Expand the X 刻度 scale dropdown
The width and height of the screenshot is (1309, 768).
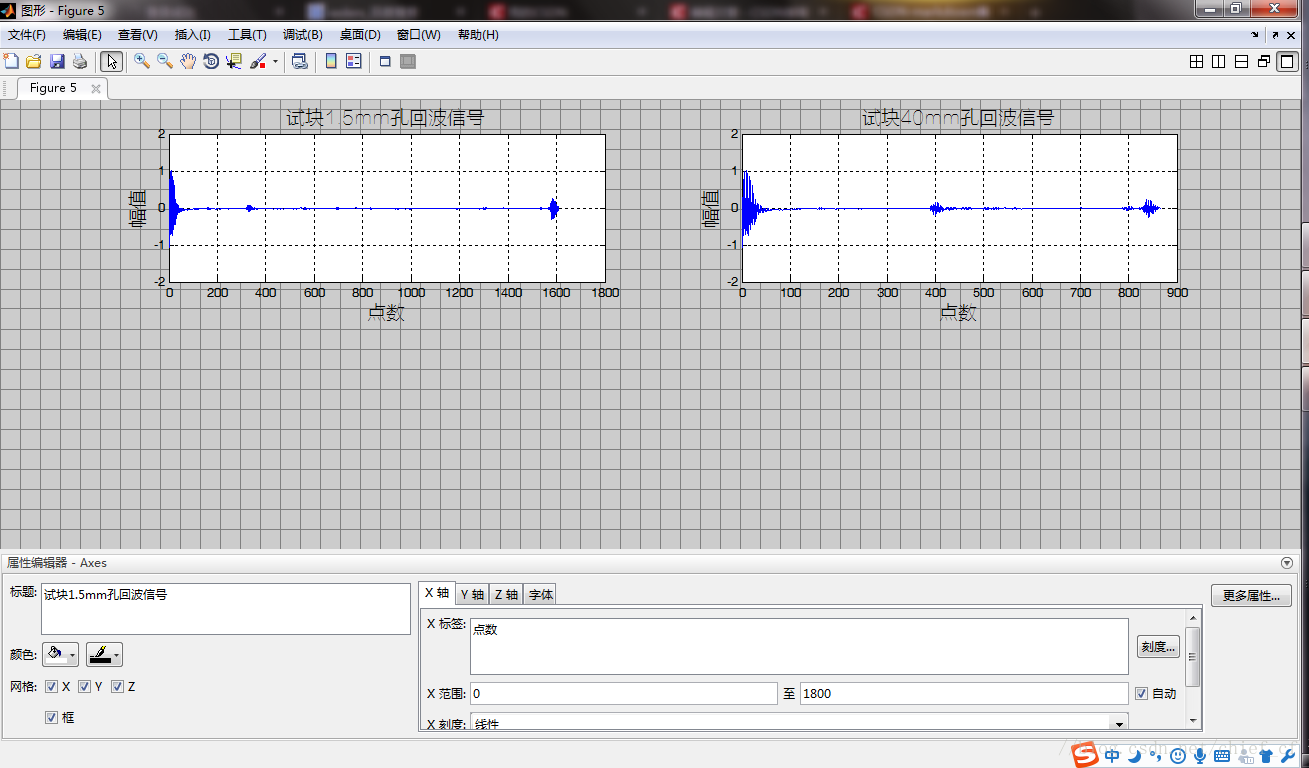pos(1119,722)
